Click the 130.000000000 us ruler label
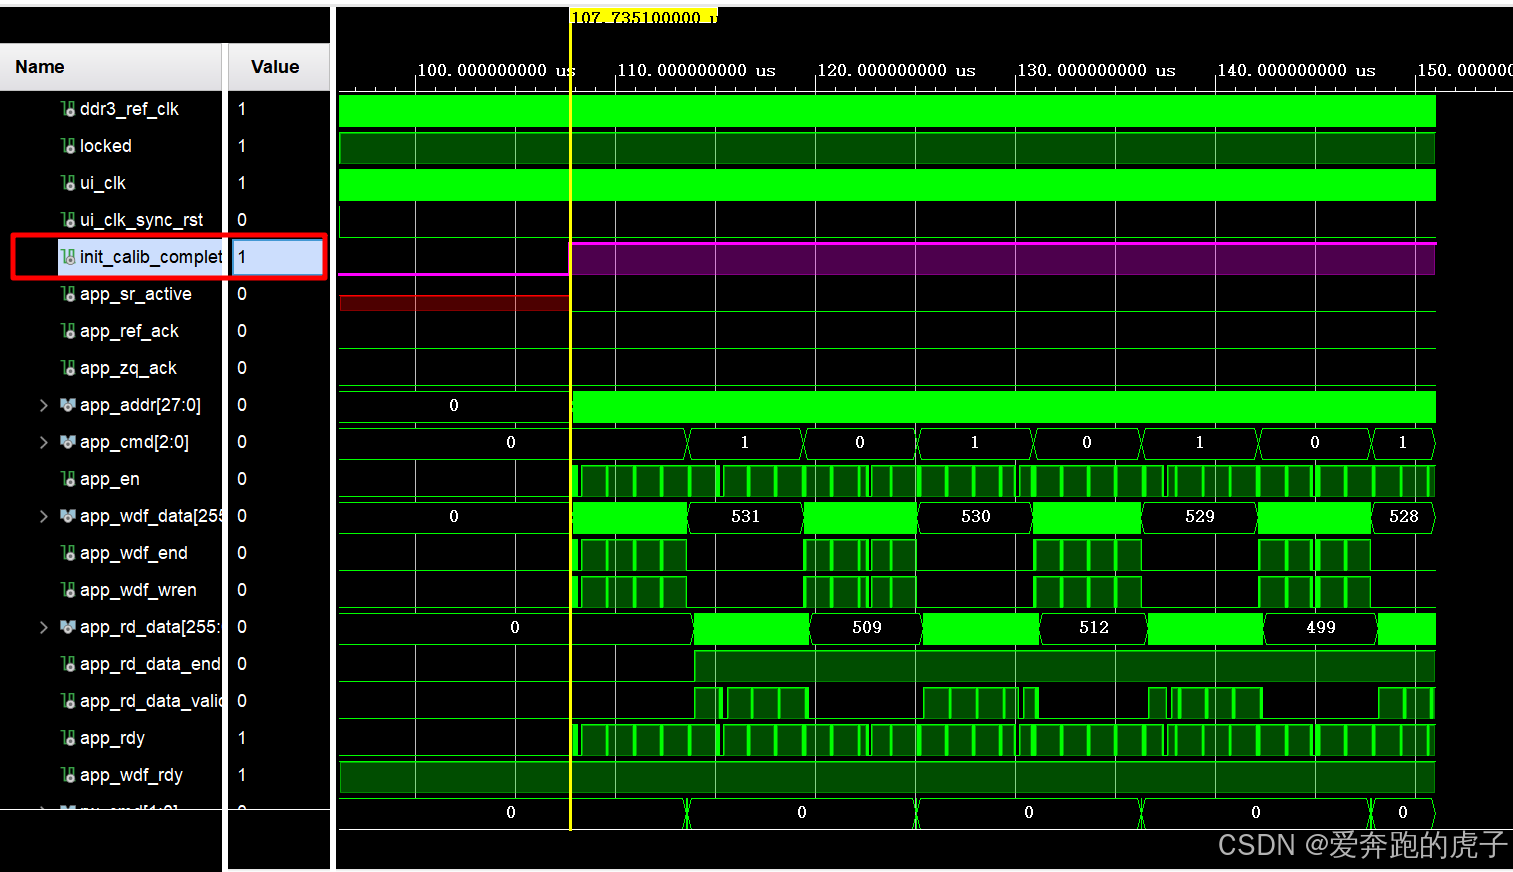The width and height of the screenshot is (1513, 872). 1096,70
